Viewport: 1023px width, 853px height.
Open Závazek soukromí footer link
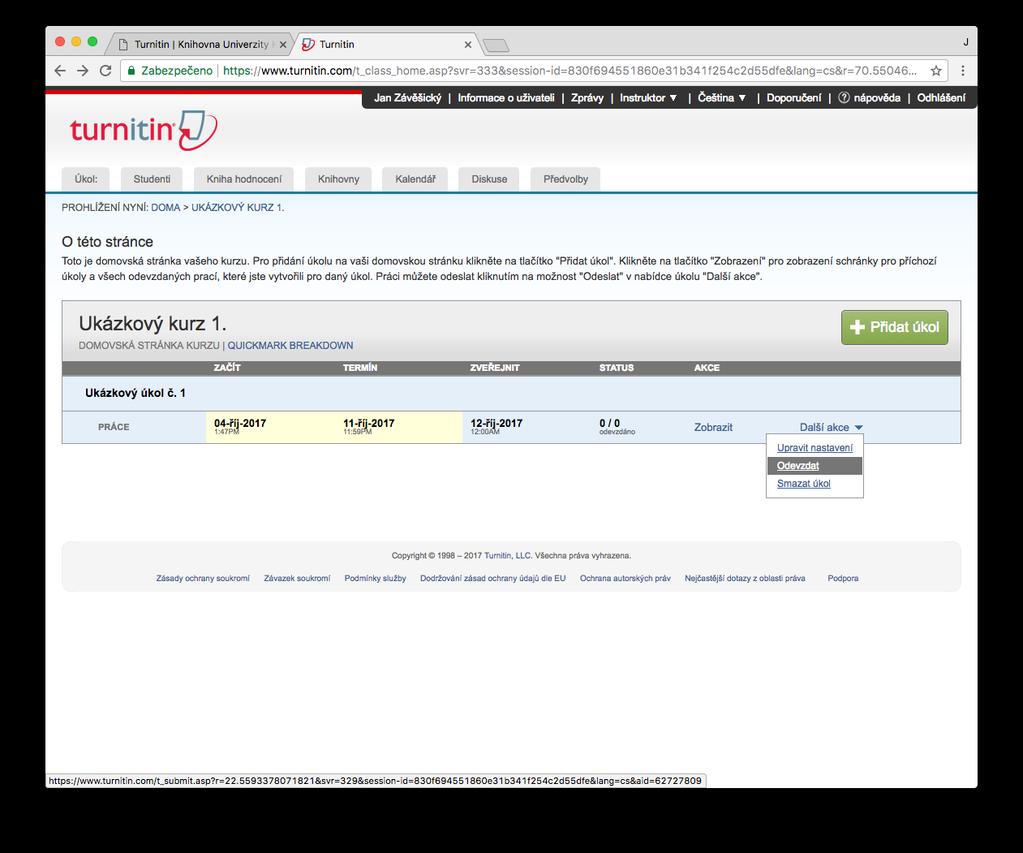coord(297,578)
